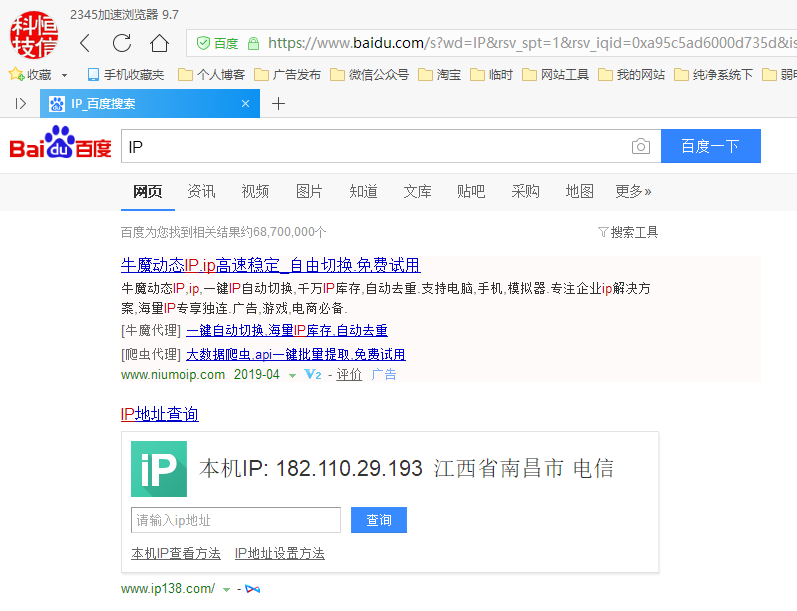Open the 我的网站 bookmark folder
This screenshot has height=611, width=797.
tap(632, 75)
